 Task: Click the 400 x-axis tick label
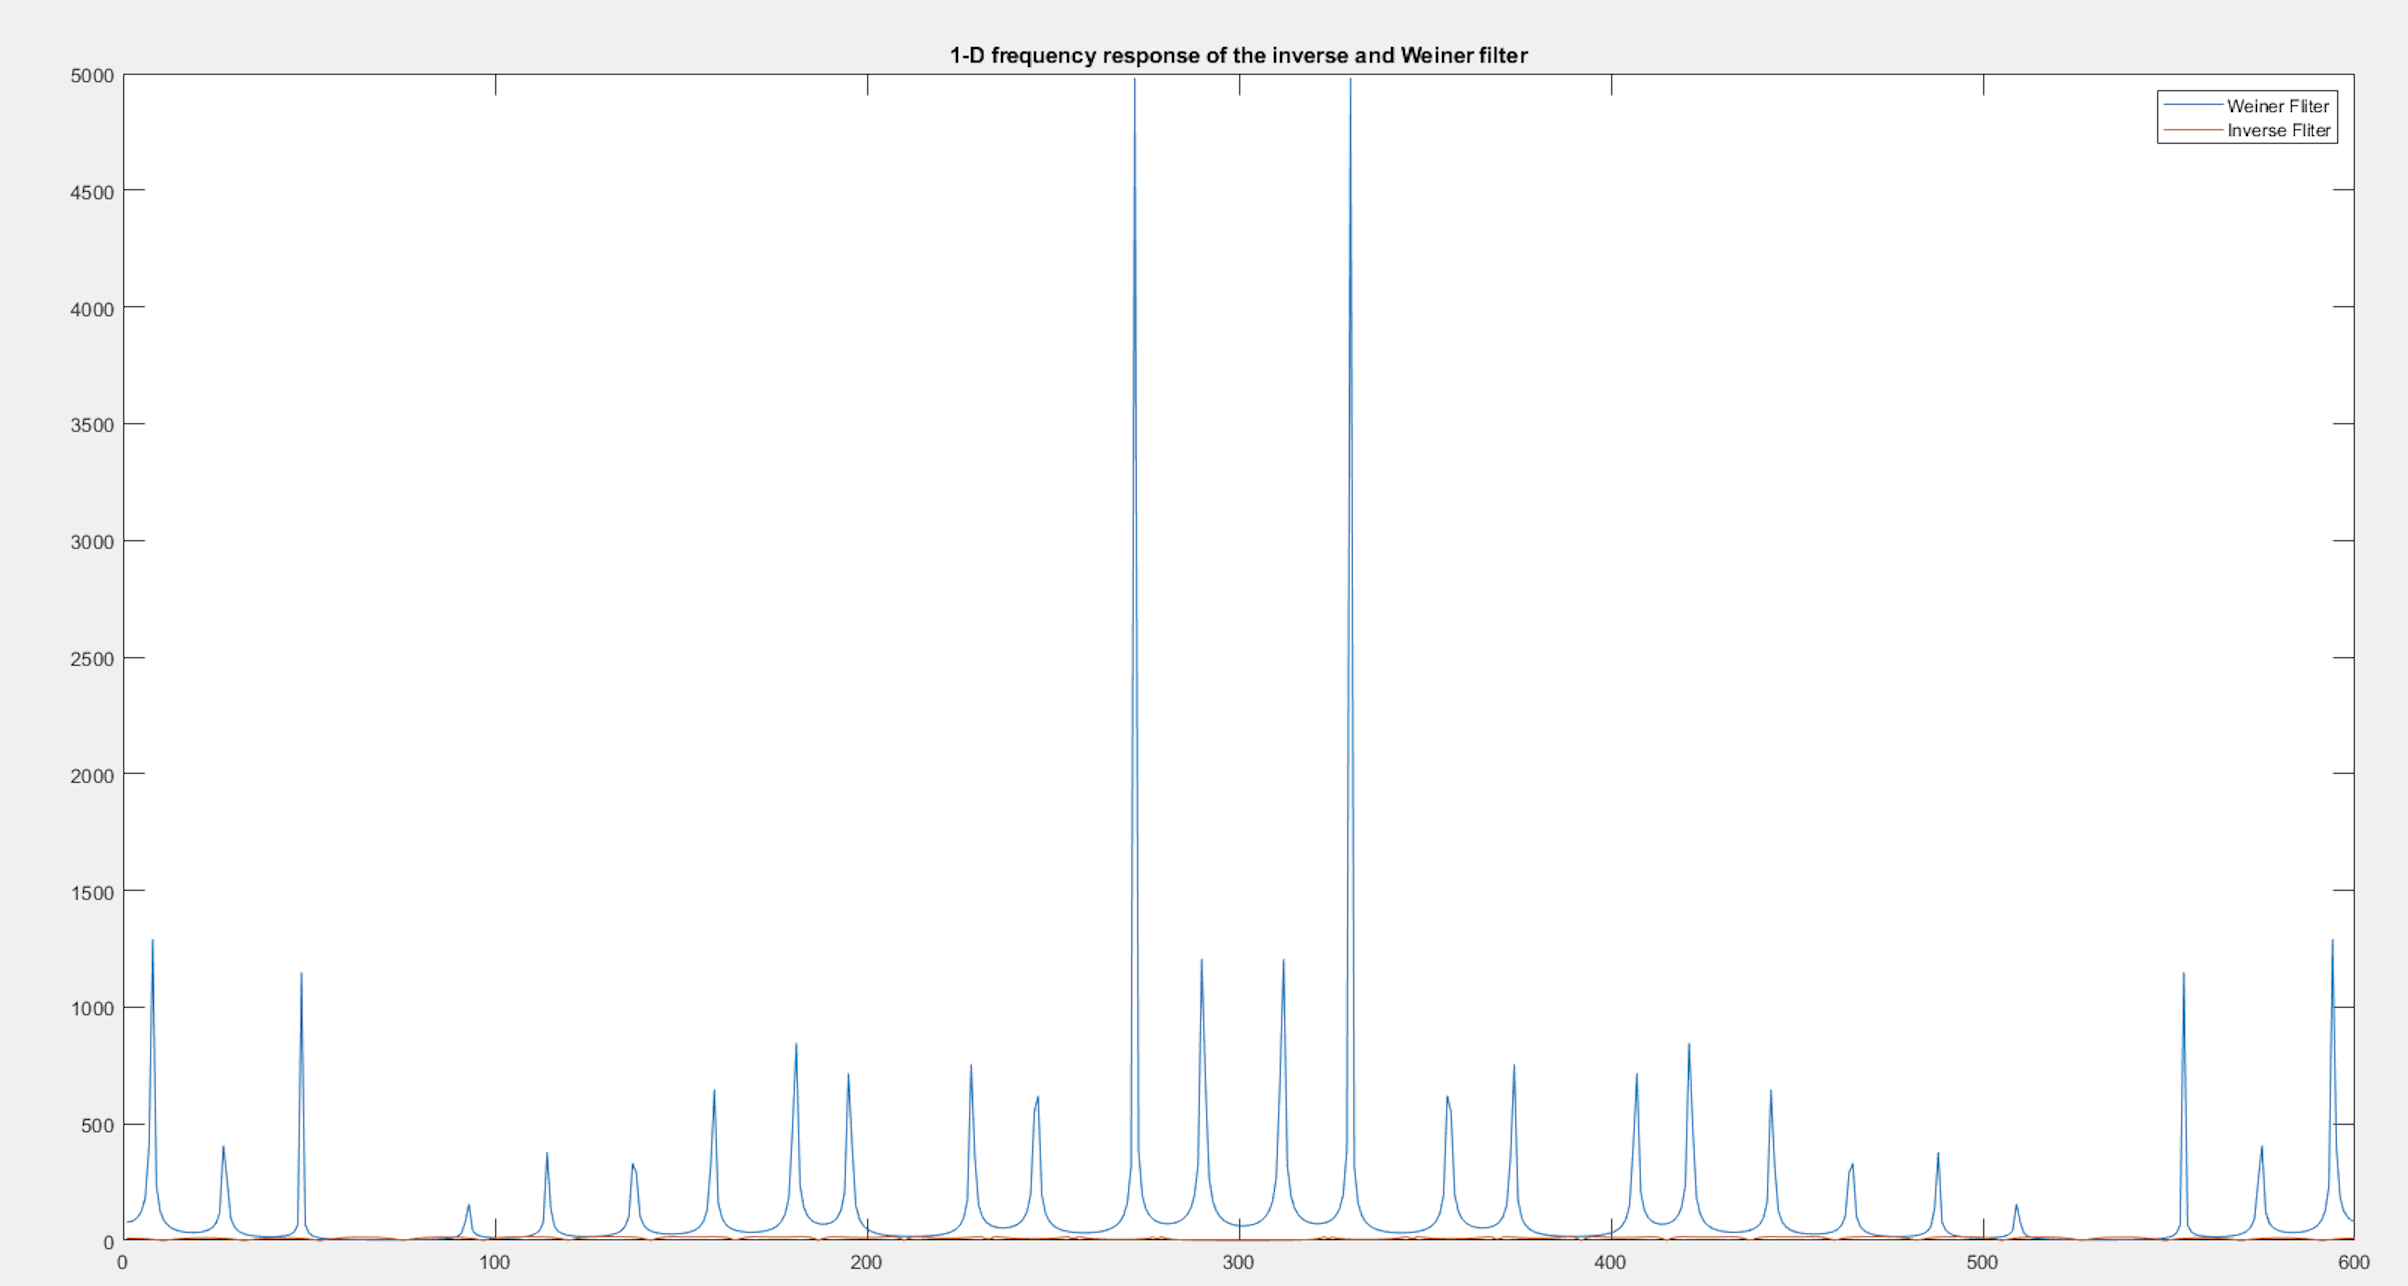tap(1610, 1263)
